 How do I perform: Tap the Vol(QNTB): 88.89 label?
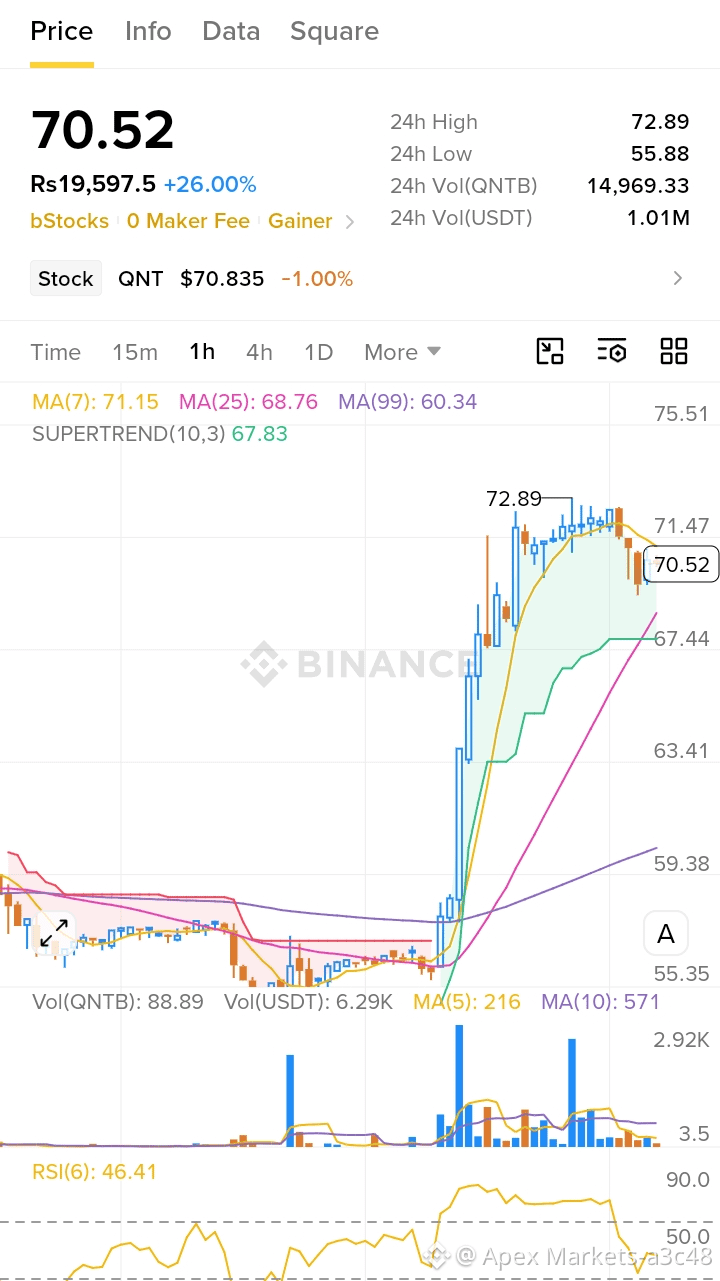[x=118, y=1001]
